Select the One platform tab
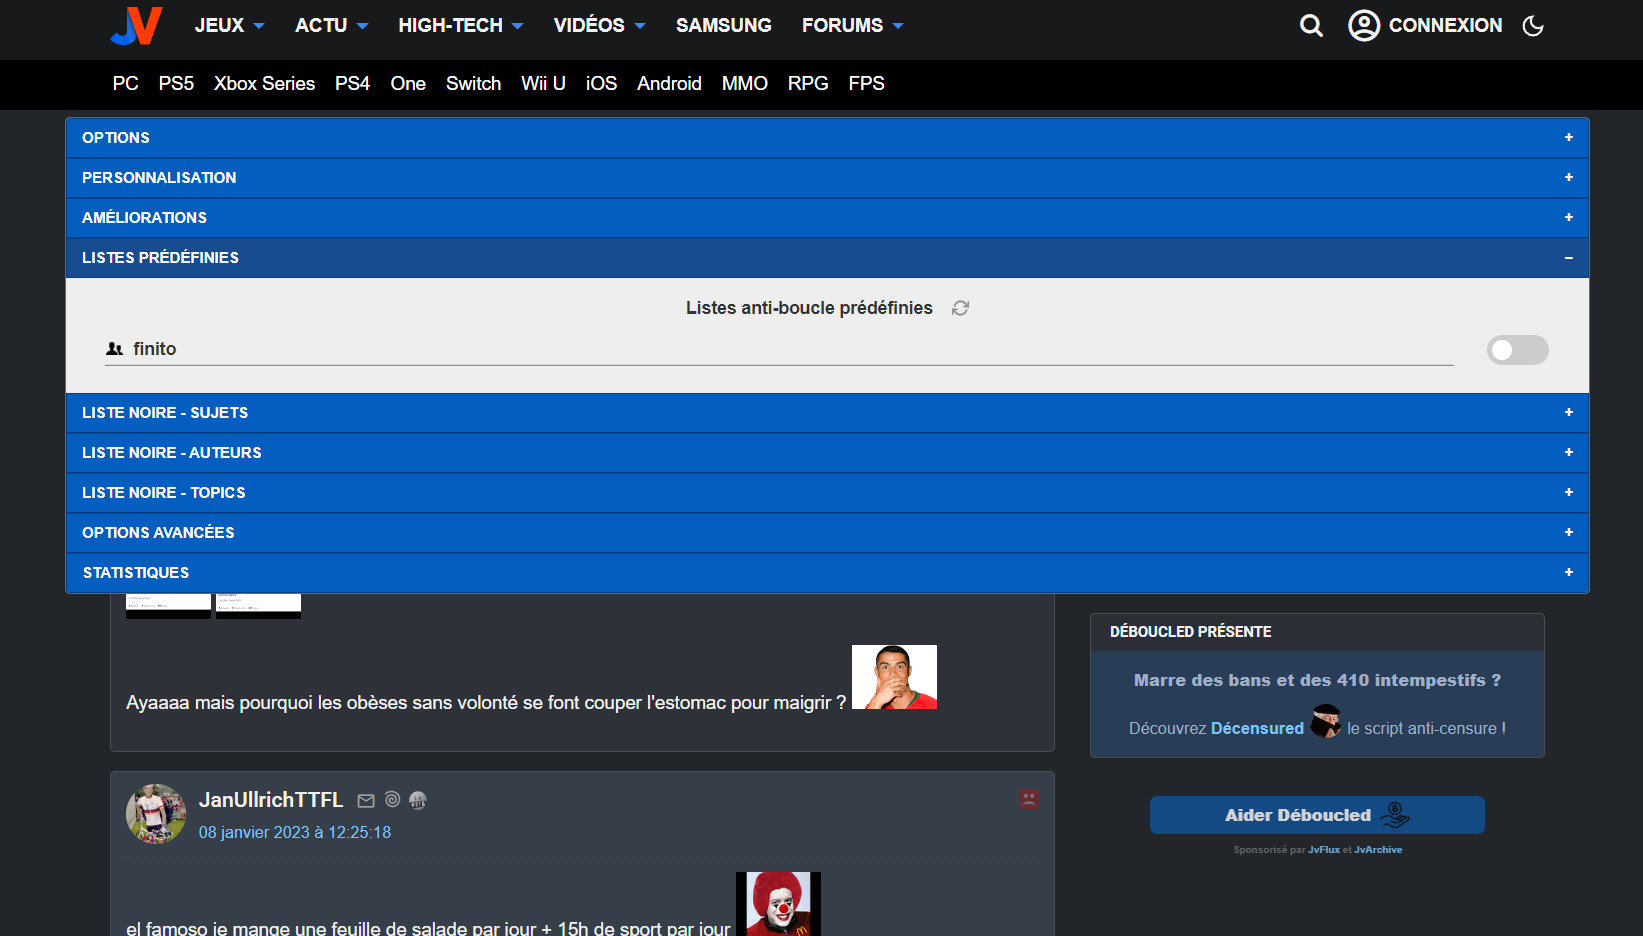This screenshot has height=936, width=1643. click(408, 84)
